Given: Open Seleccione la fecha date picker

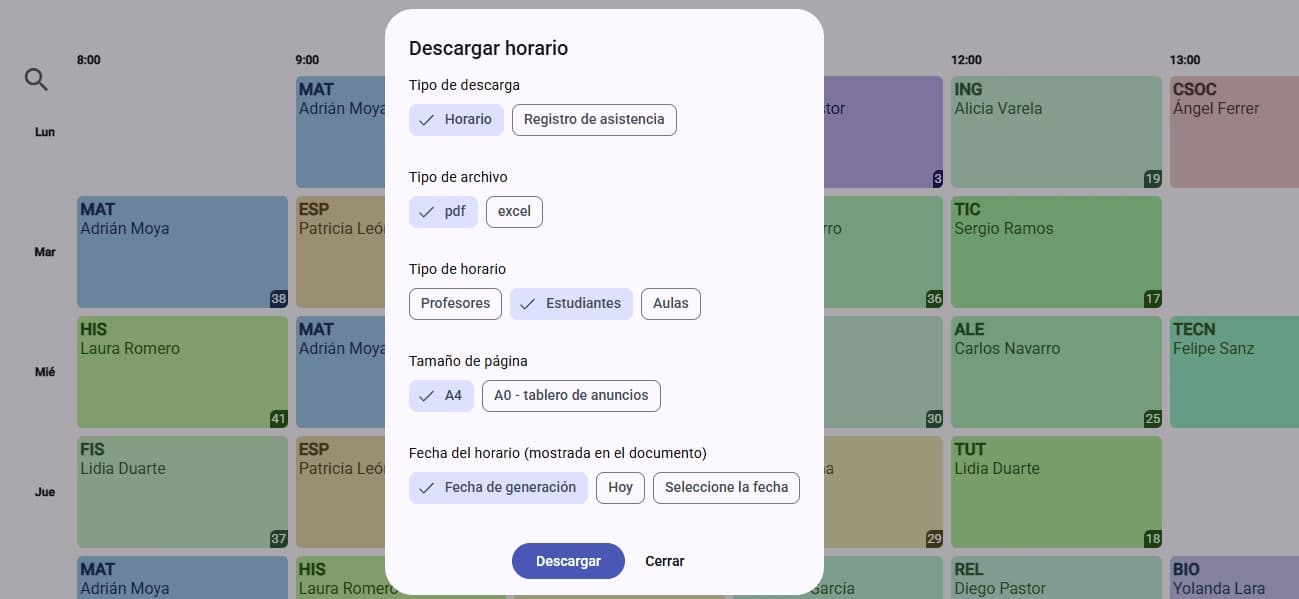Looking at the screenshot, I should coord(726,488).
